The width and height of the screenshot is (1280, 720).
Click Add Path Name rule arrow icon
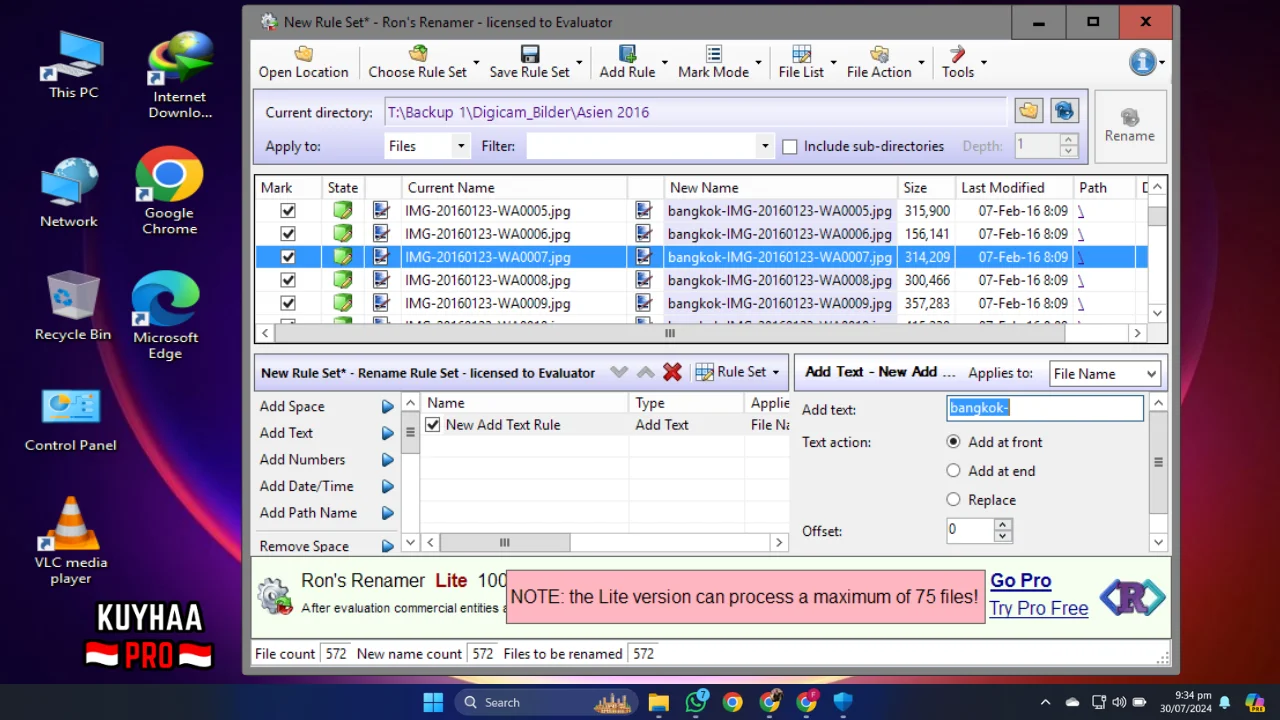[x=387, y=513]
